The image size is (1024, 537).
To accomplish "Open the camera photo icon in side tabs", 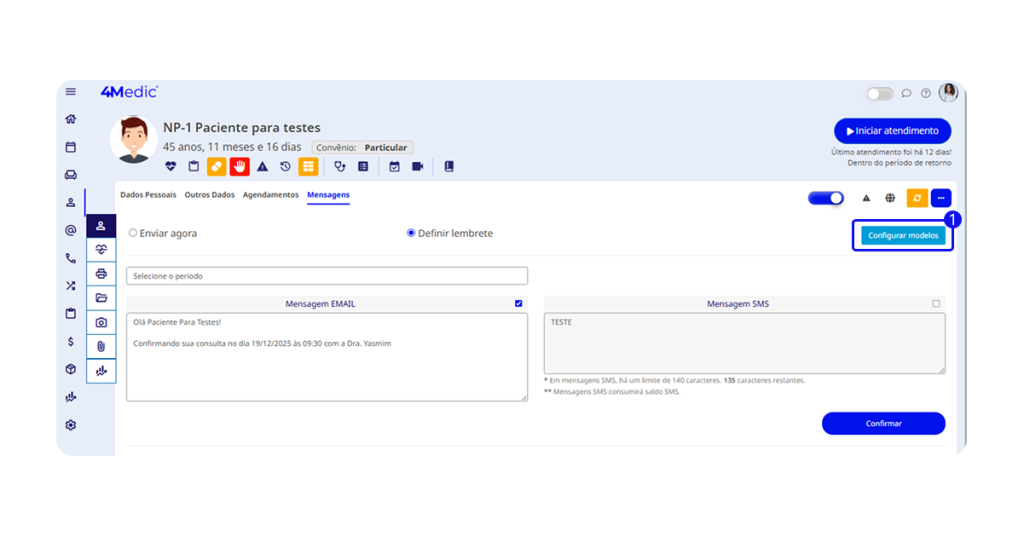I will click(101, 322).
